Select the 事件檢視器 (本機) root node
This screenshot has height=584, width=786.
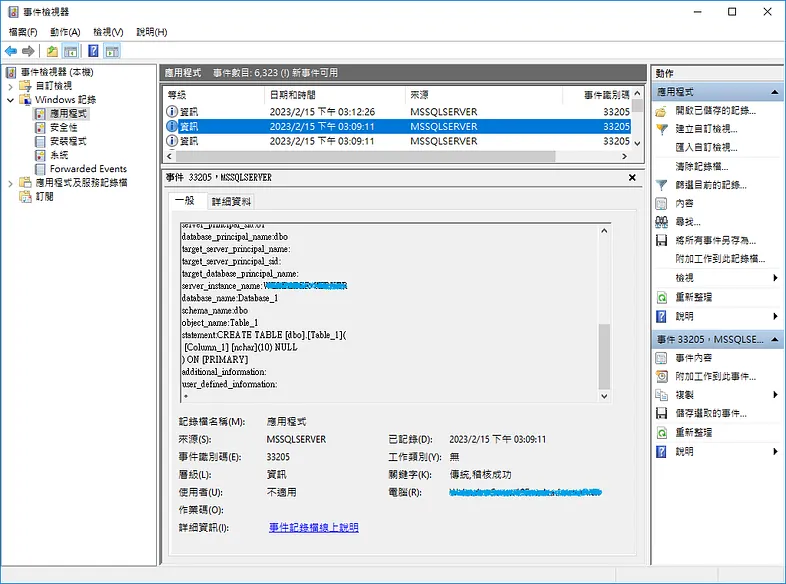point(57,72)
